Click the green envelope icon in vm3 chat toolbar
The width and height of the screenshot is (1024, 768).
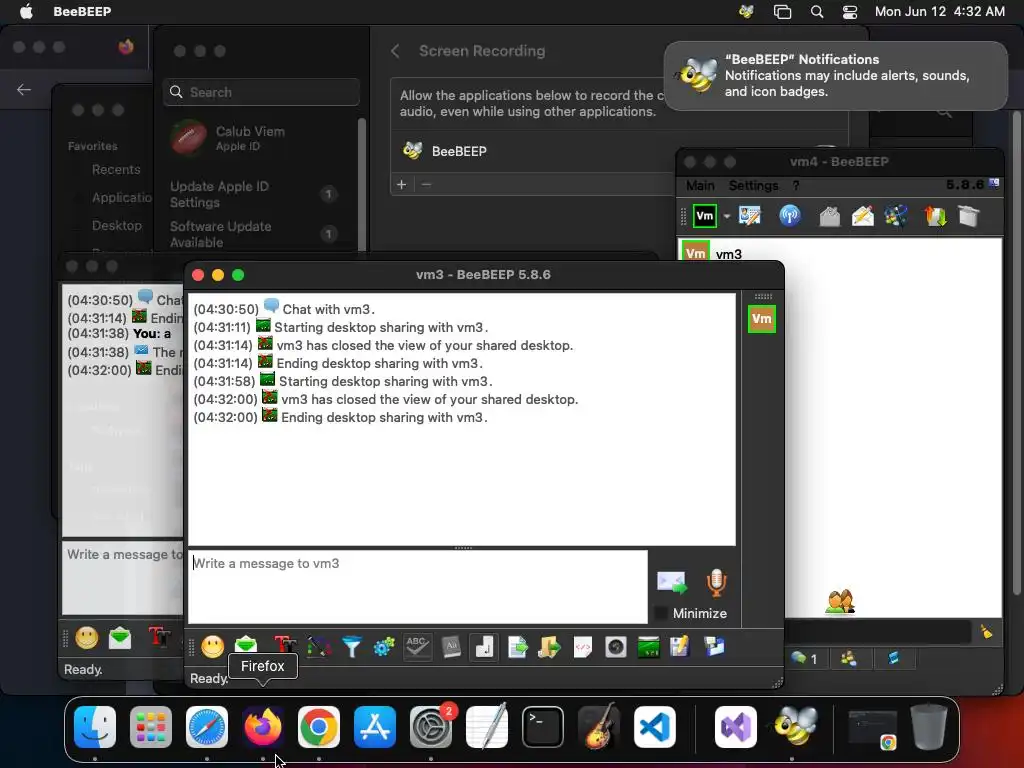click(x=246, y=645)
